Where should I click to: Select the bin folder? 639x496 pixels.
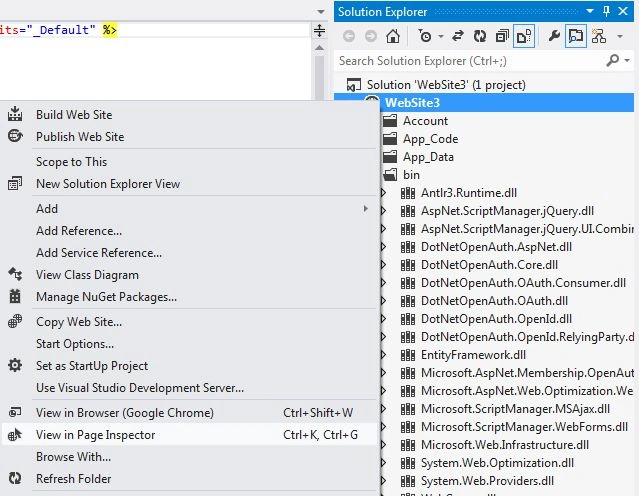(411, 175)
